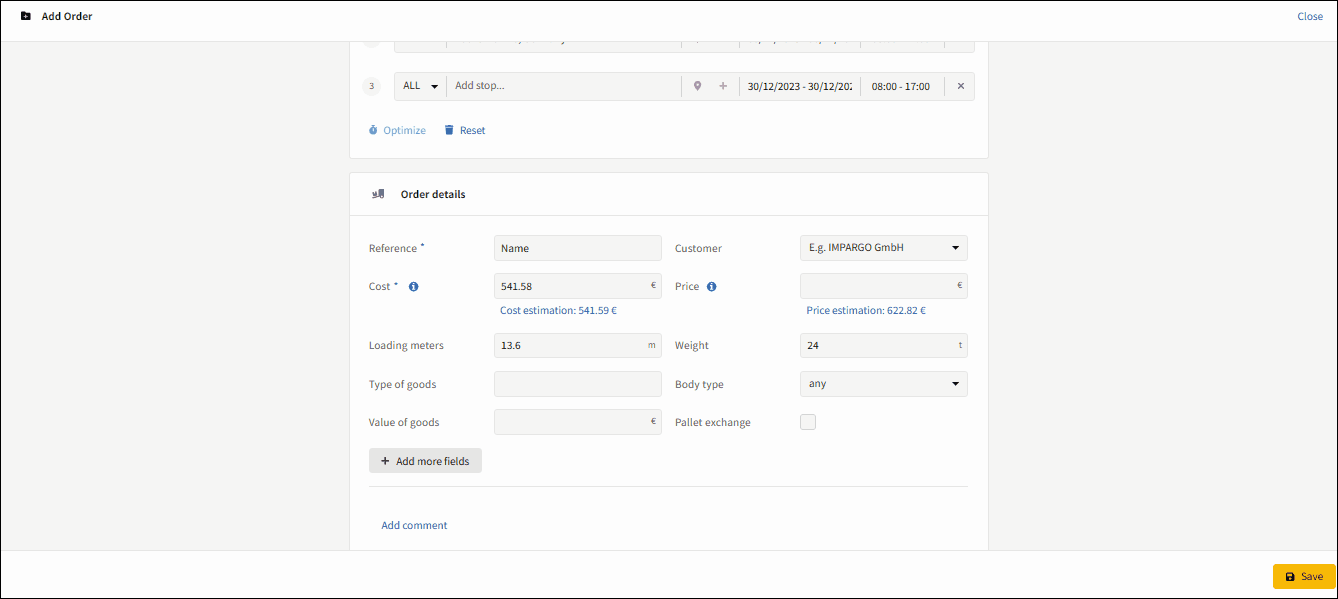
Task: Click the Pallet exchange label
Action: pyautogui.click(x=713, y=423)
